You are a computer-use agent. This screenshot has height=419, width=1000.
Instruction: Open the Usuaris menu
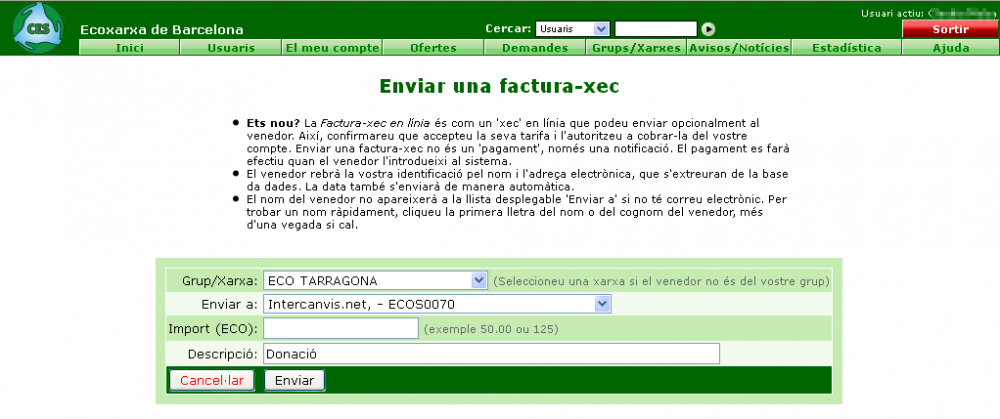click(x=231, y=48)
